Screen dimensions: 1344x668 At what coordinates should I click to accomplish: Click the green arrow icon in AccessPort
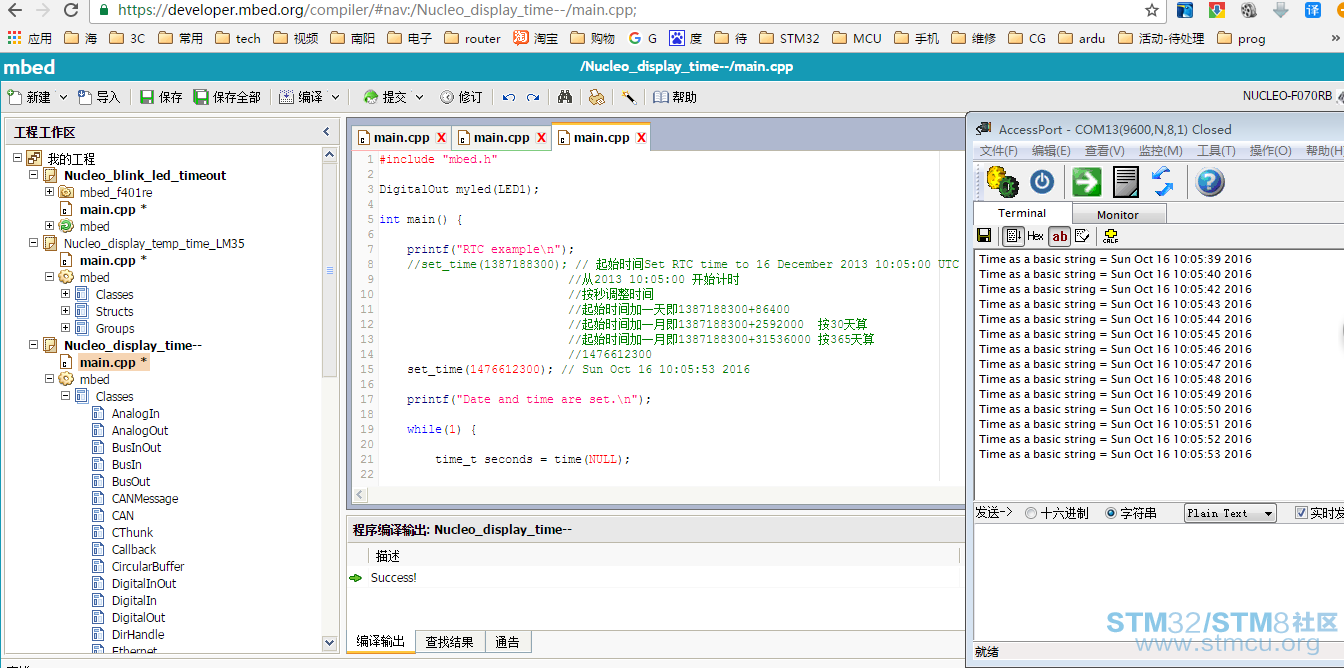click(x=1086, y=182)
